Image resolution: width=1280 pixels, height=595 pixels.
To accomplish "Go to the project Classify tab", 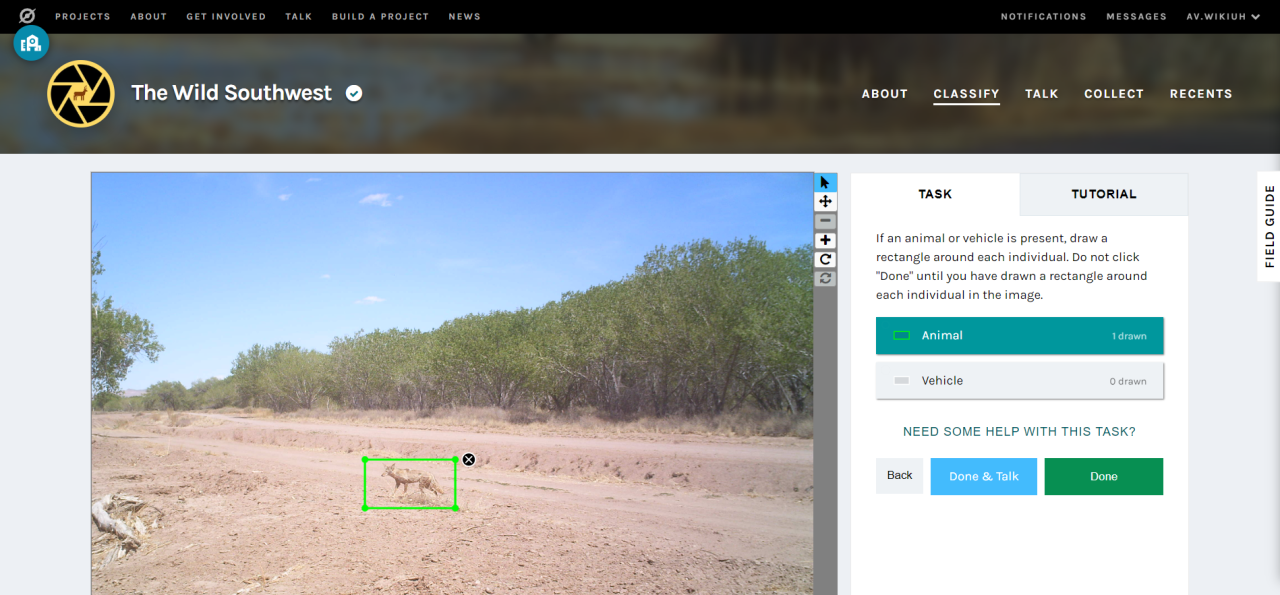I will [x=966, y=94].
